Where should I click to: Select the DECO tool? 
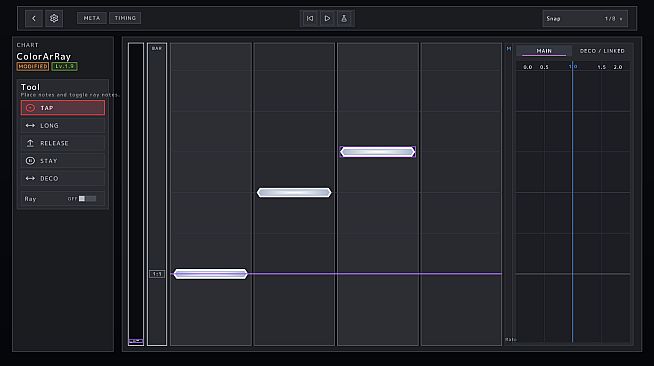pos(63,178)
